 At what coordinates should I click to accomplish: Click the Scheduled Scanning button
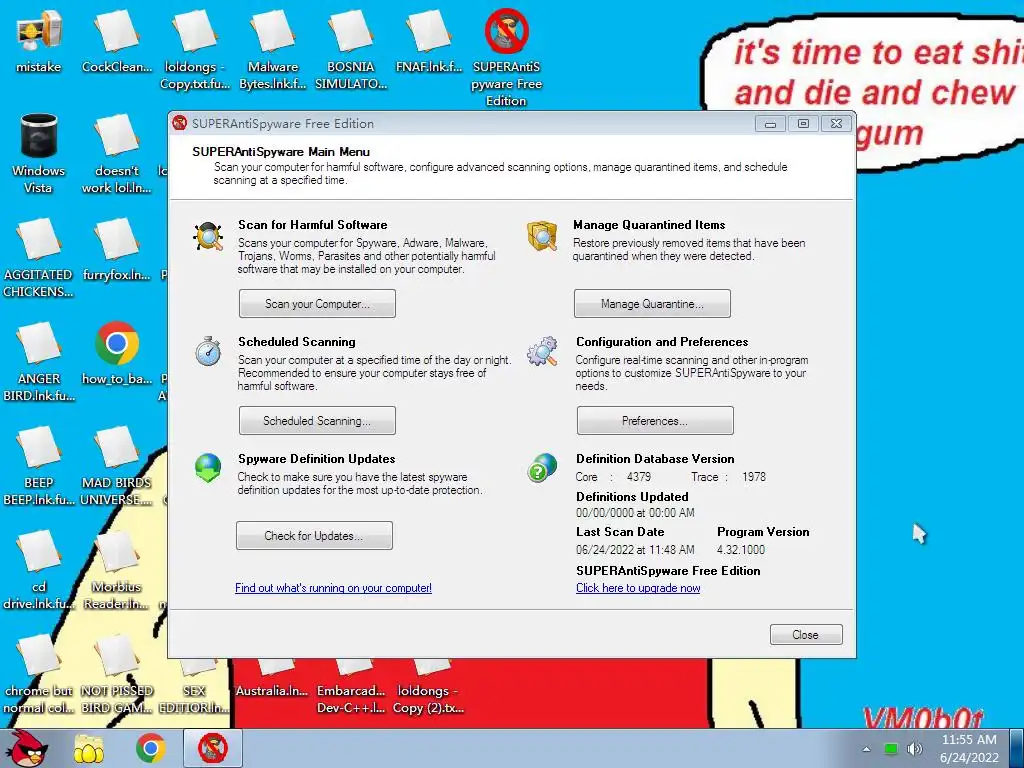pyautogui.click(x=317, y=421)
